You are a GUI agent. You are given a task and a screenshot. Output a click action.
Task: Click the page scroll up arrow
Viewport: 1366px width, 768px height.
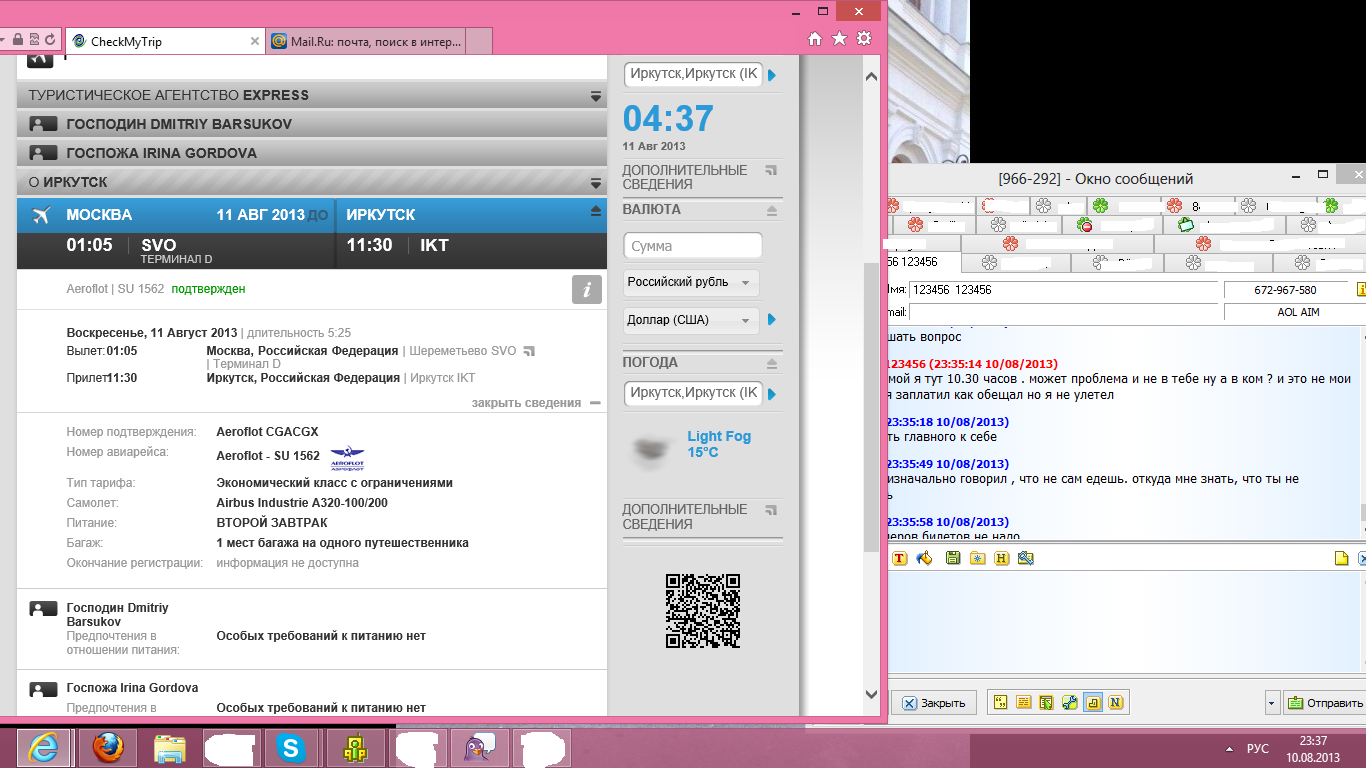pyautogui.click(x=871, y=77)
